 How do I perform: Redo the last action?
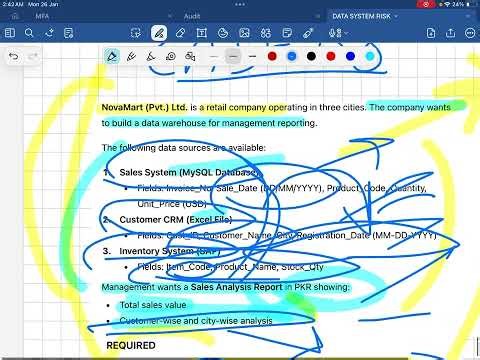33,57
